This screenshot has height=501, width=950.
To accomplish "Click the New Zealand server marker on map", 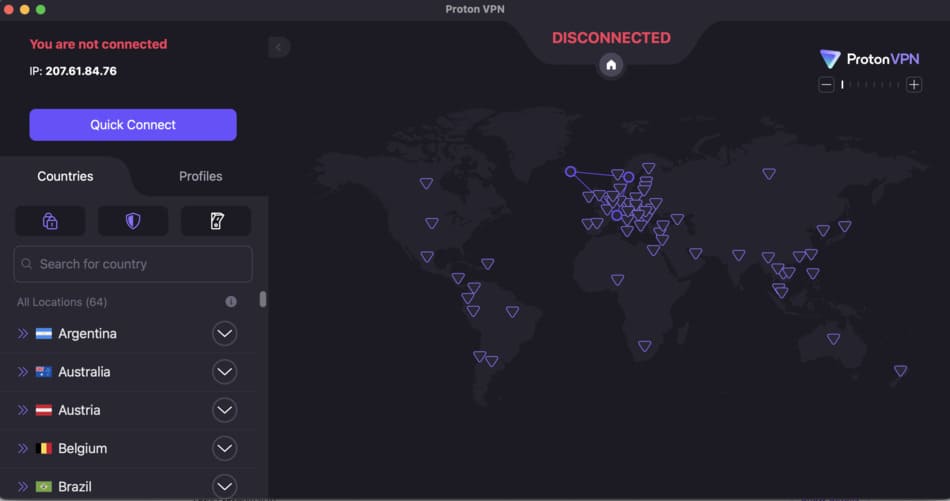I will [x=900, y=371].
